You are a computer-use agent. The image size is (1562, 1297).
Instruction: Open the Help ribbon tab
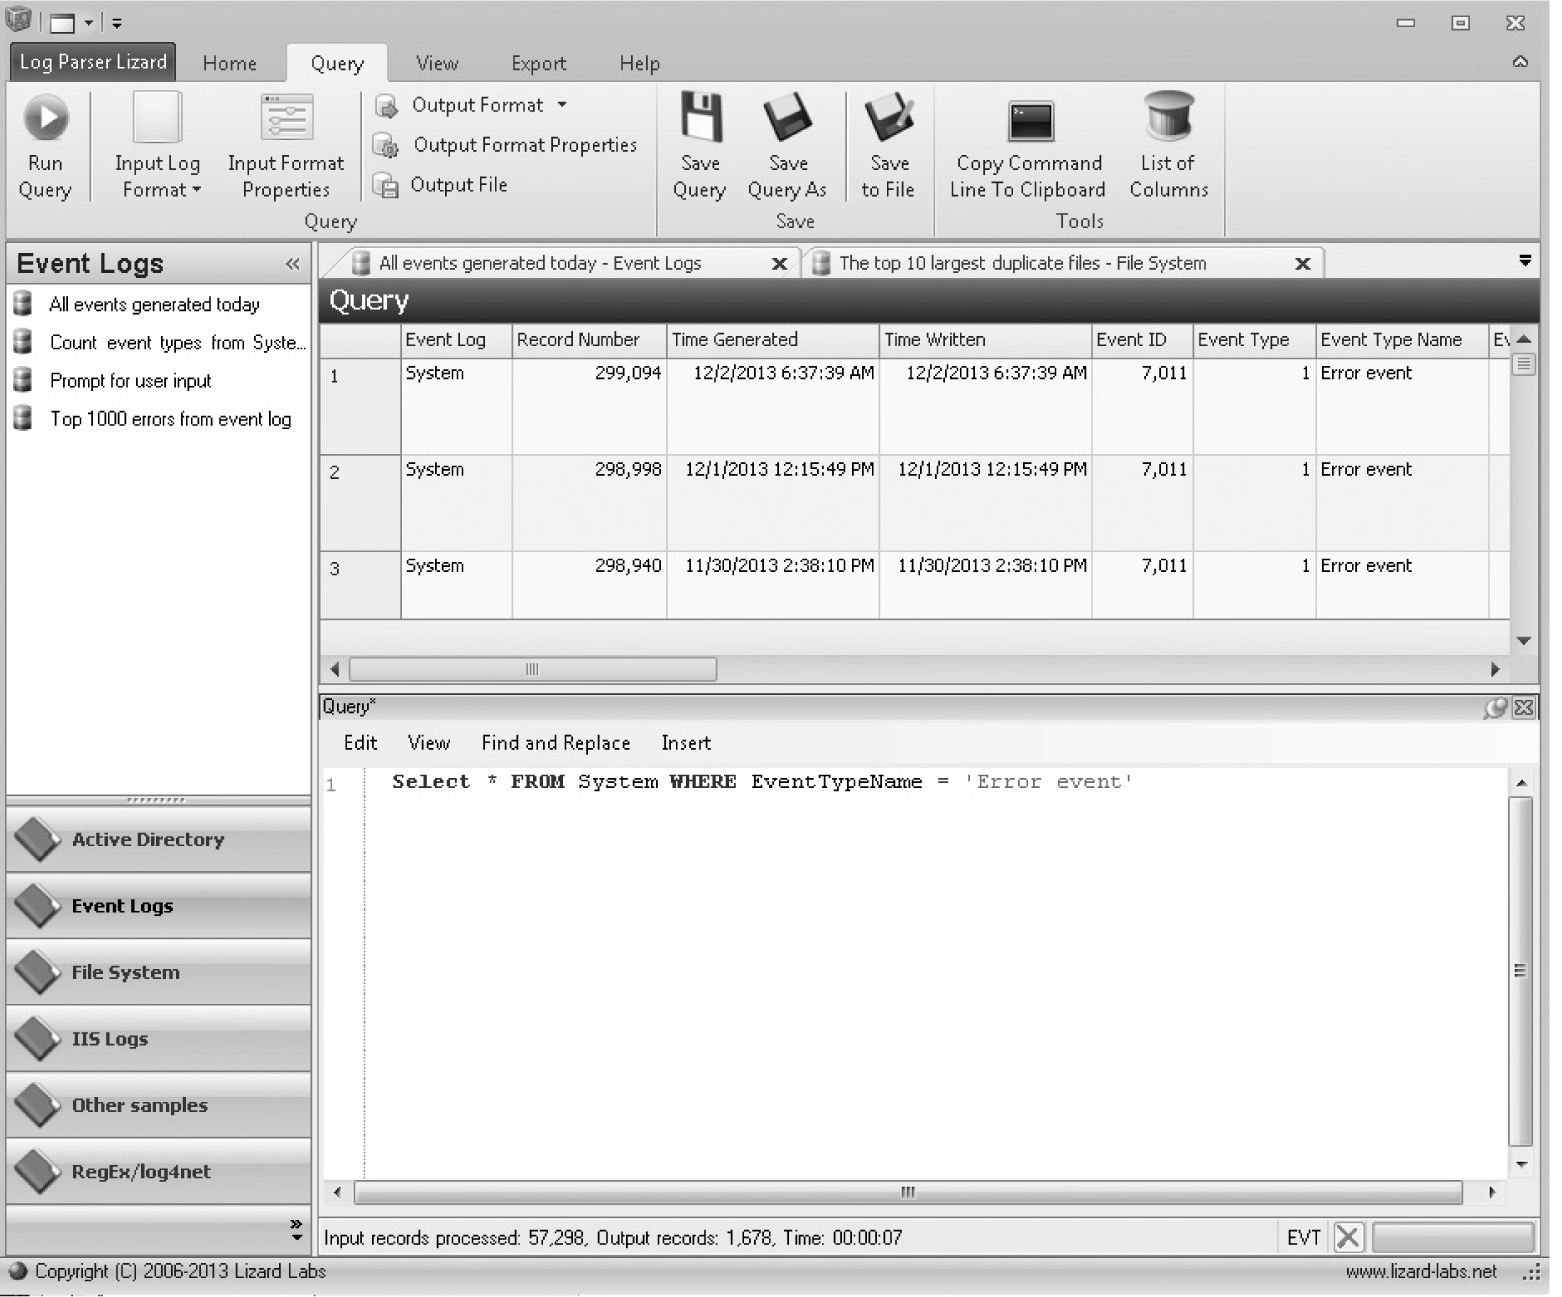640,63
